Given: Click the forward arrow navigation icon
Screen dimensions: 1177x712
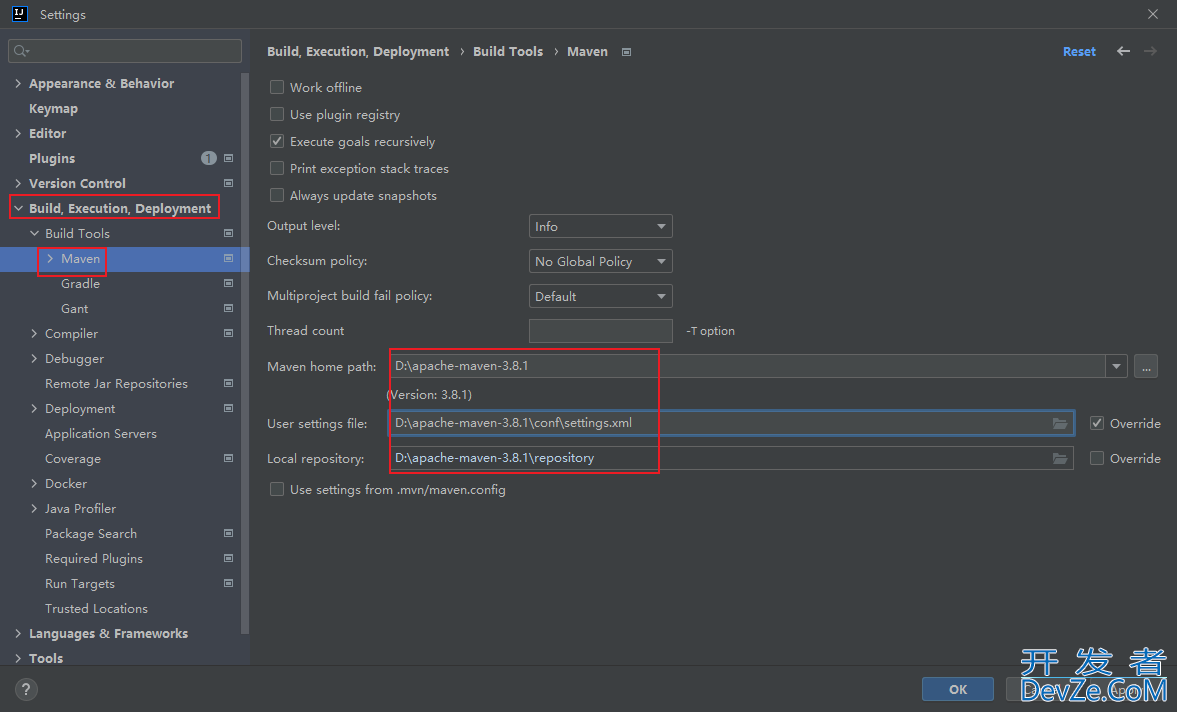Looking at the screenshot, I should click(x=1150, y=51).
